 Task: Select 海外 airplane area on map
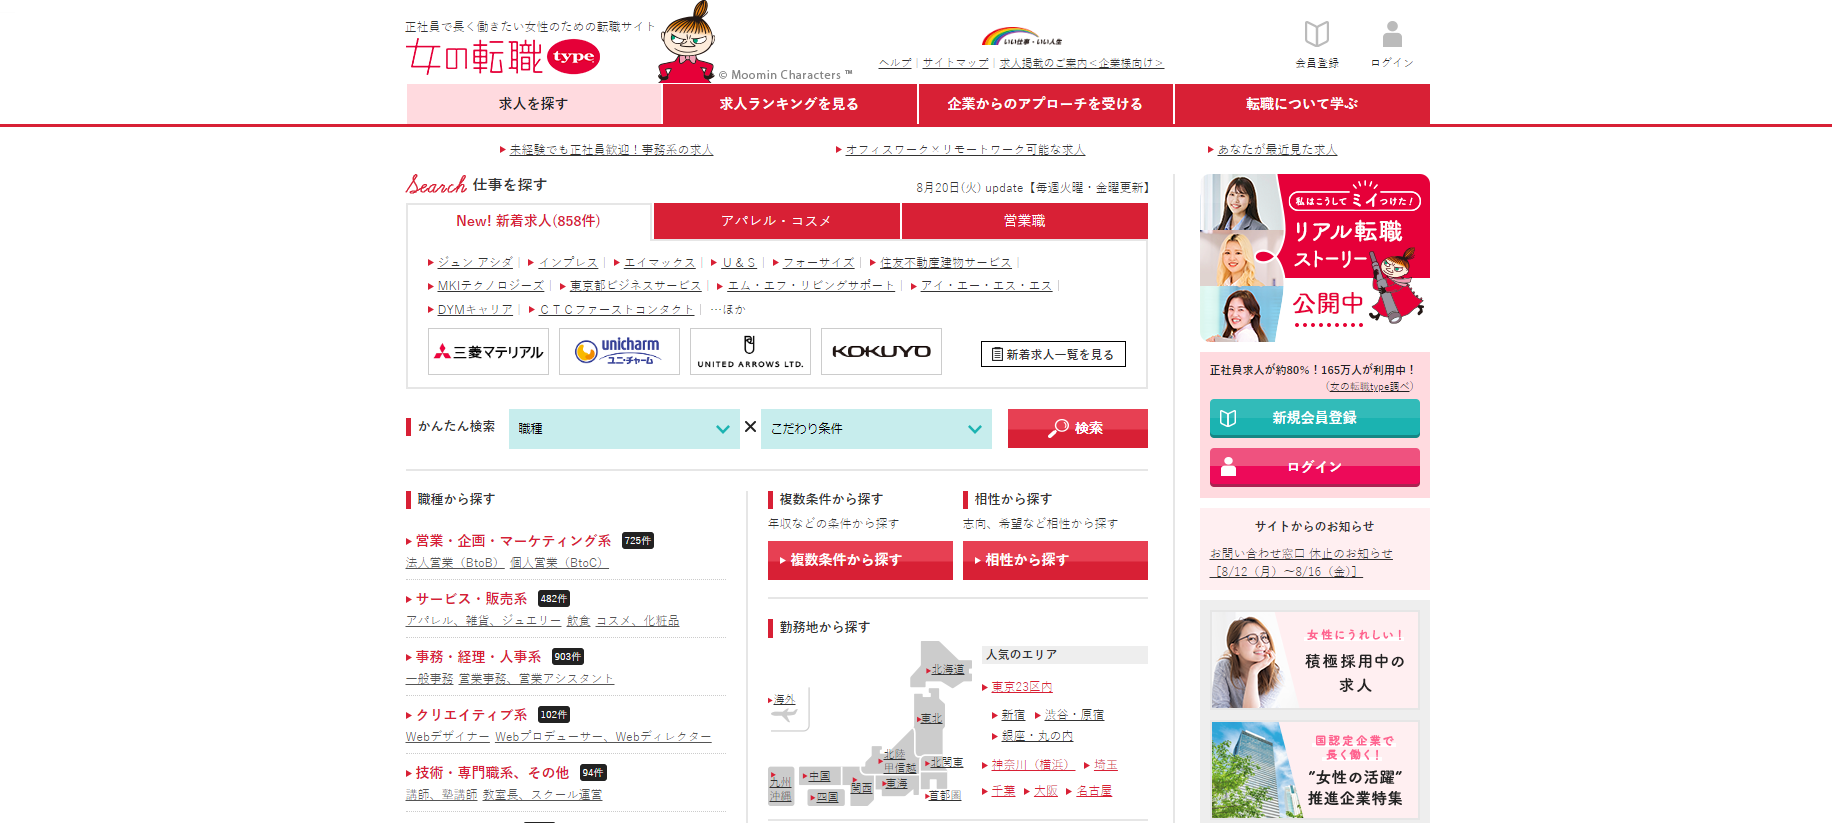pos(785,700)
